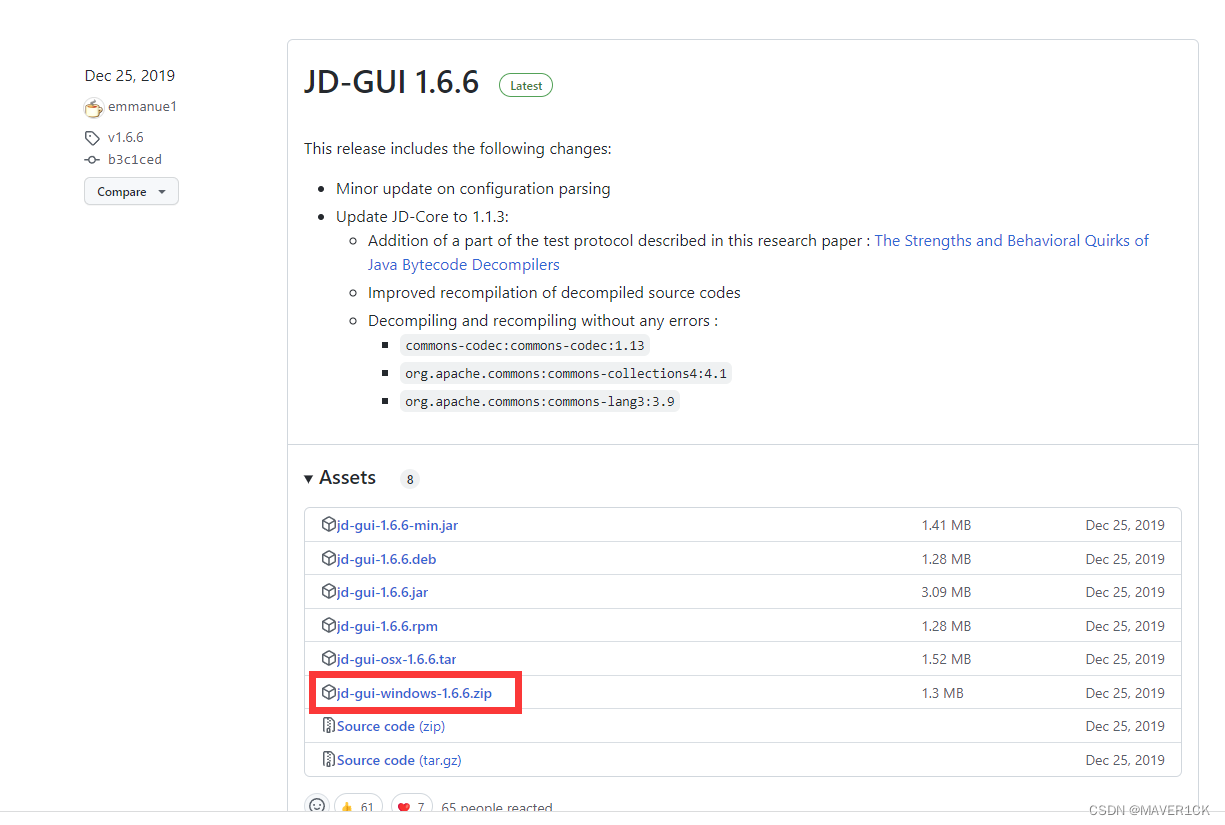This screenshot has width=1225, height=825.
Task: Download jd-gui-1.6.6.jar
Action: [383, 592]
